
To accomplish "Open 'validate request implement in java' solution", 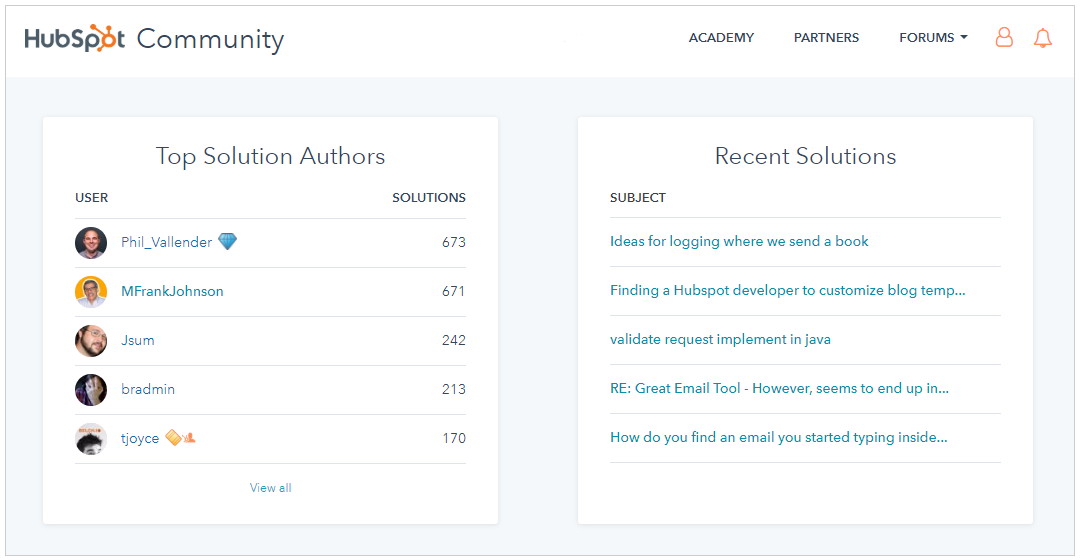I will 720,339.
